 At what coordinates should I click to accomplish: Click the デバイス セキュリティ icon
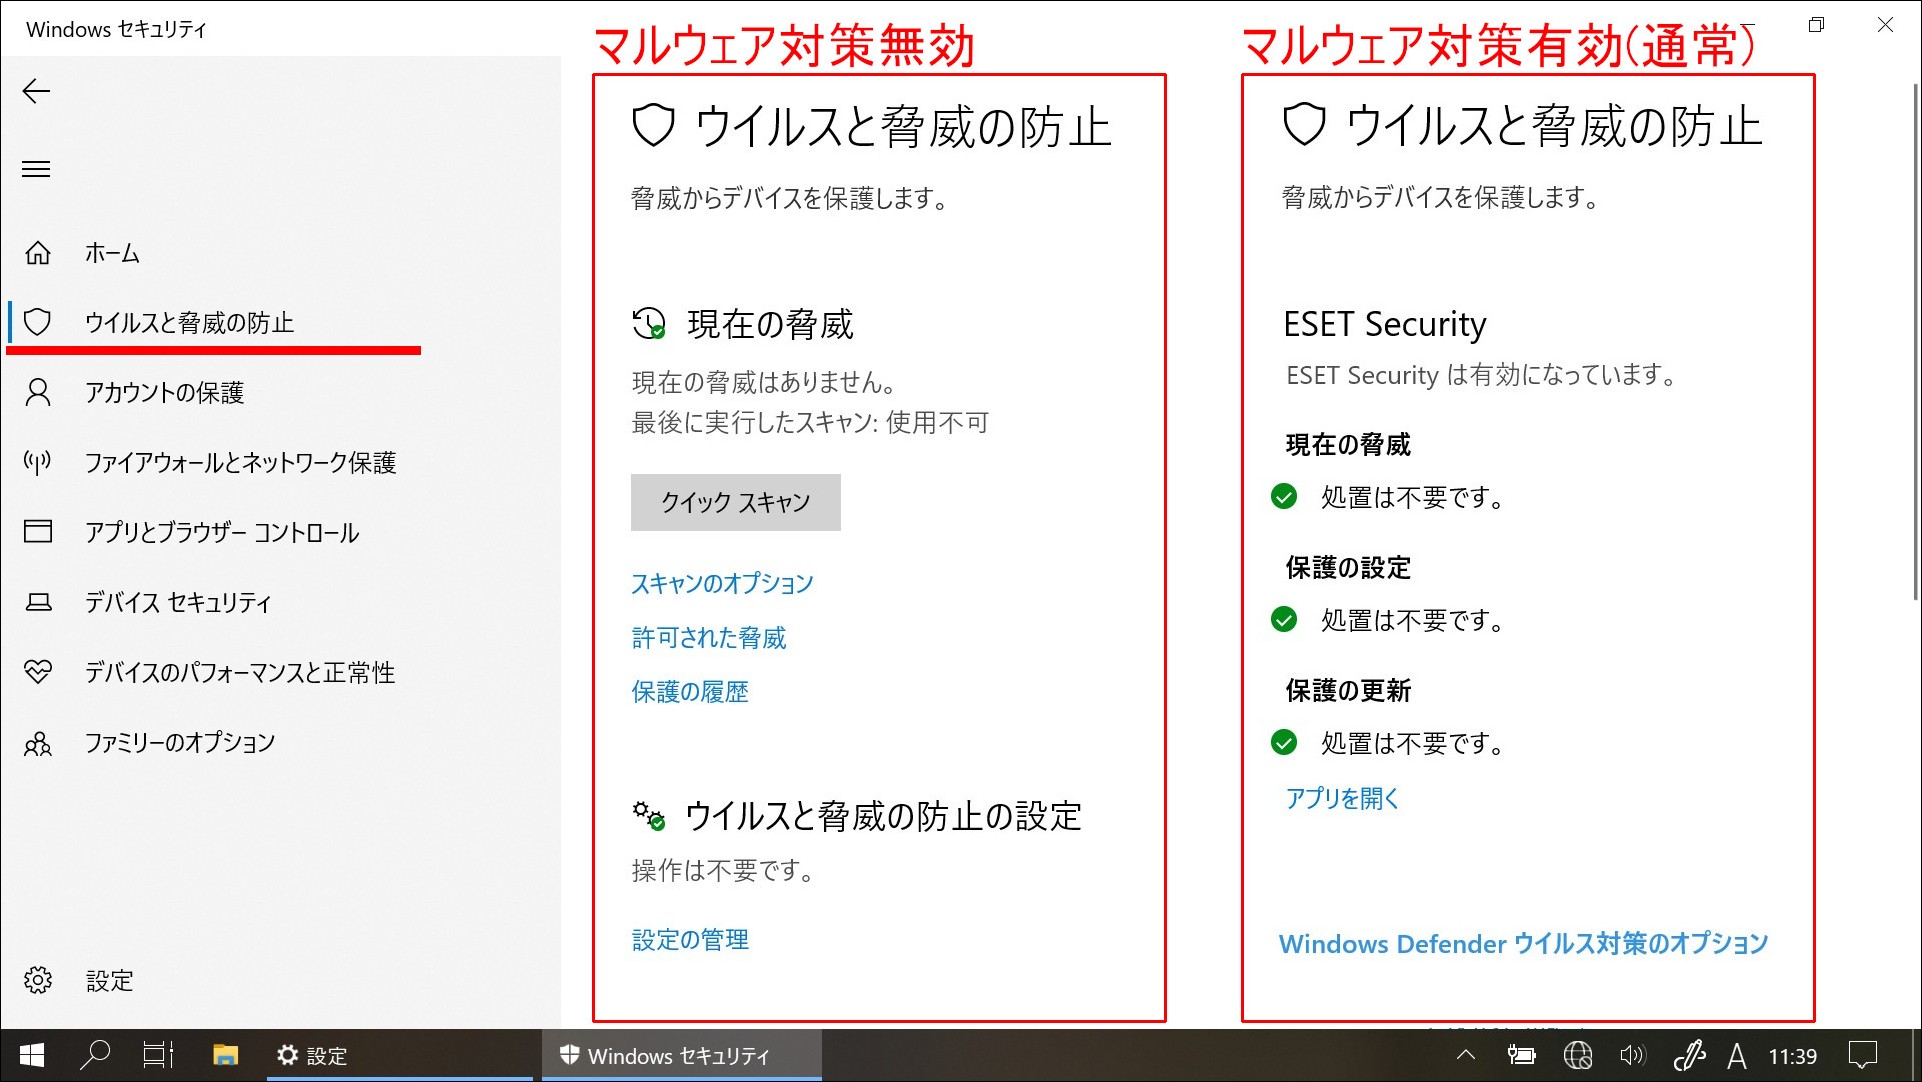[x=37, y=602]
